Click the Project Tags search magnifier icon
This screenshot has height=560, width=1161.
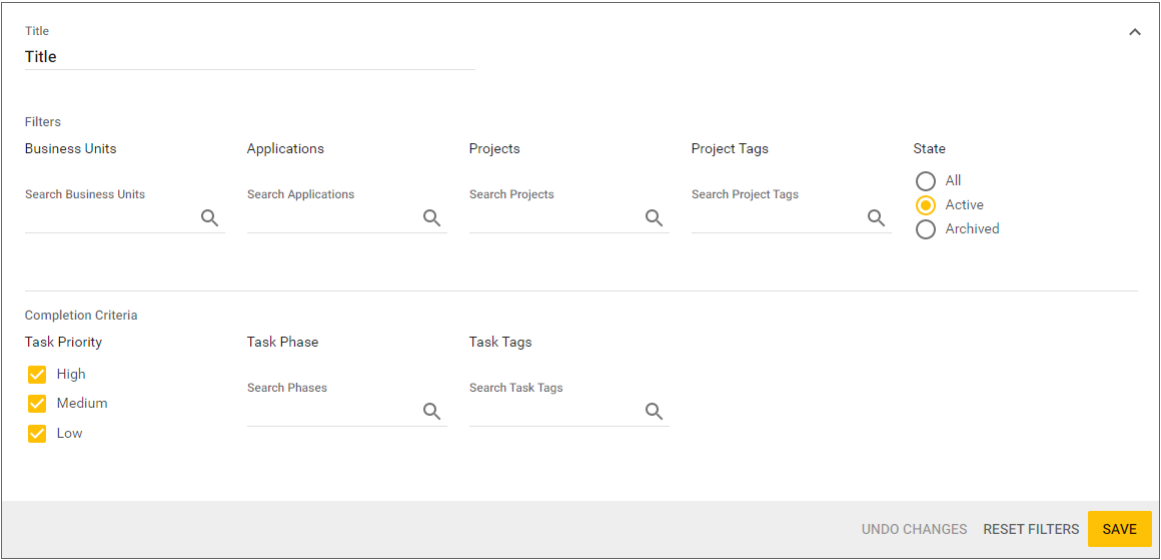876,218
